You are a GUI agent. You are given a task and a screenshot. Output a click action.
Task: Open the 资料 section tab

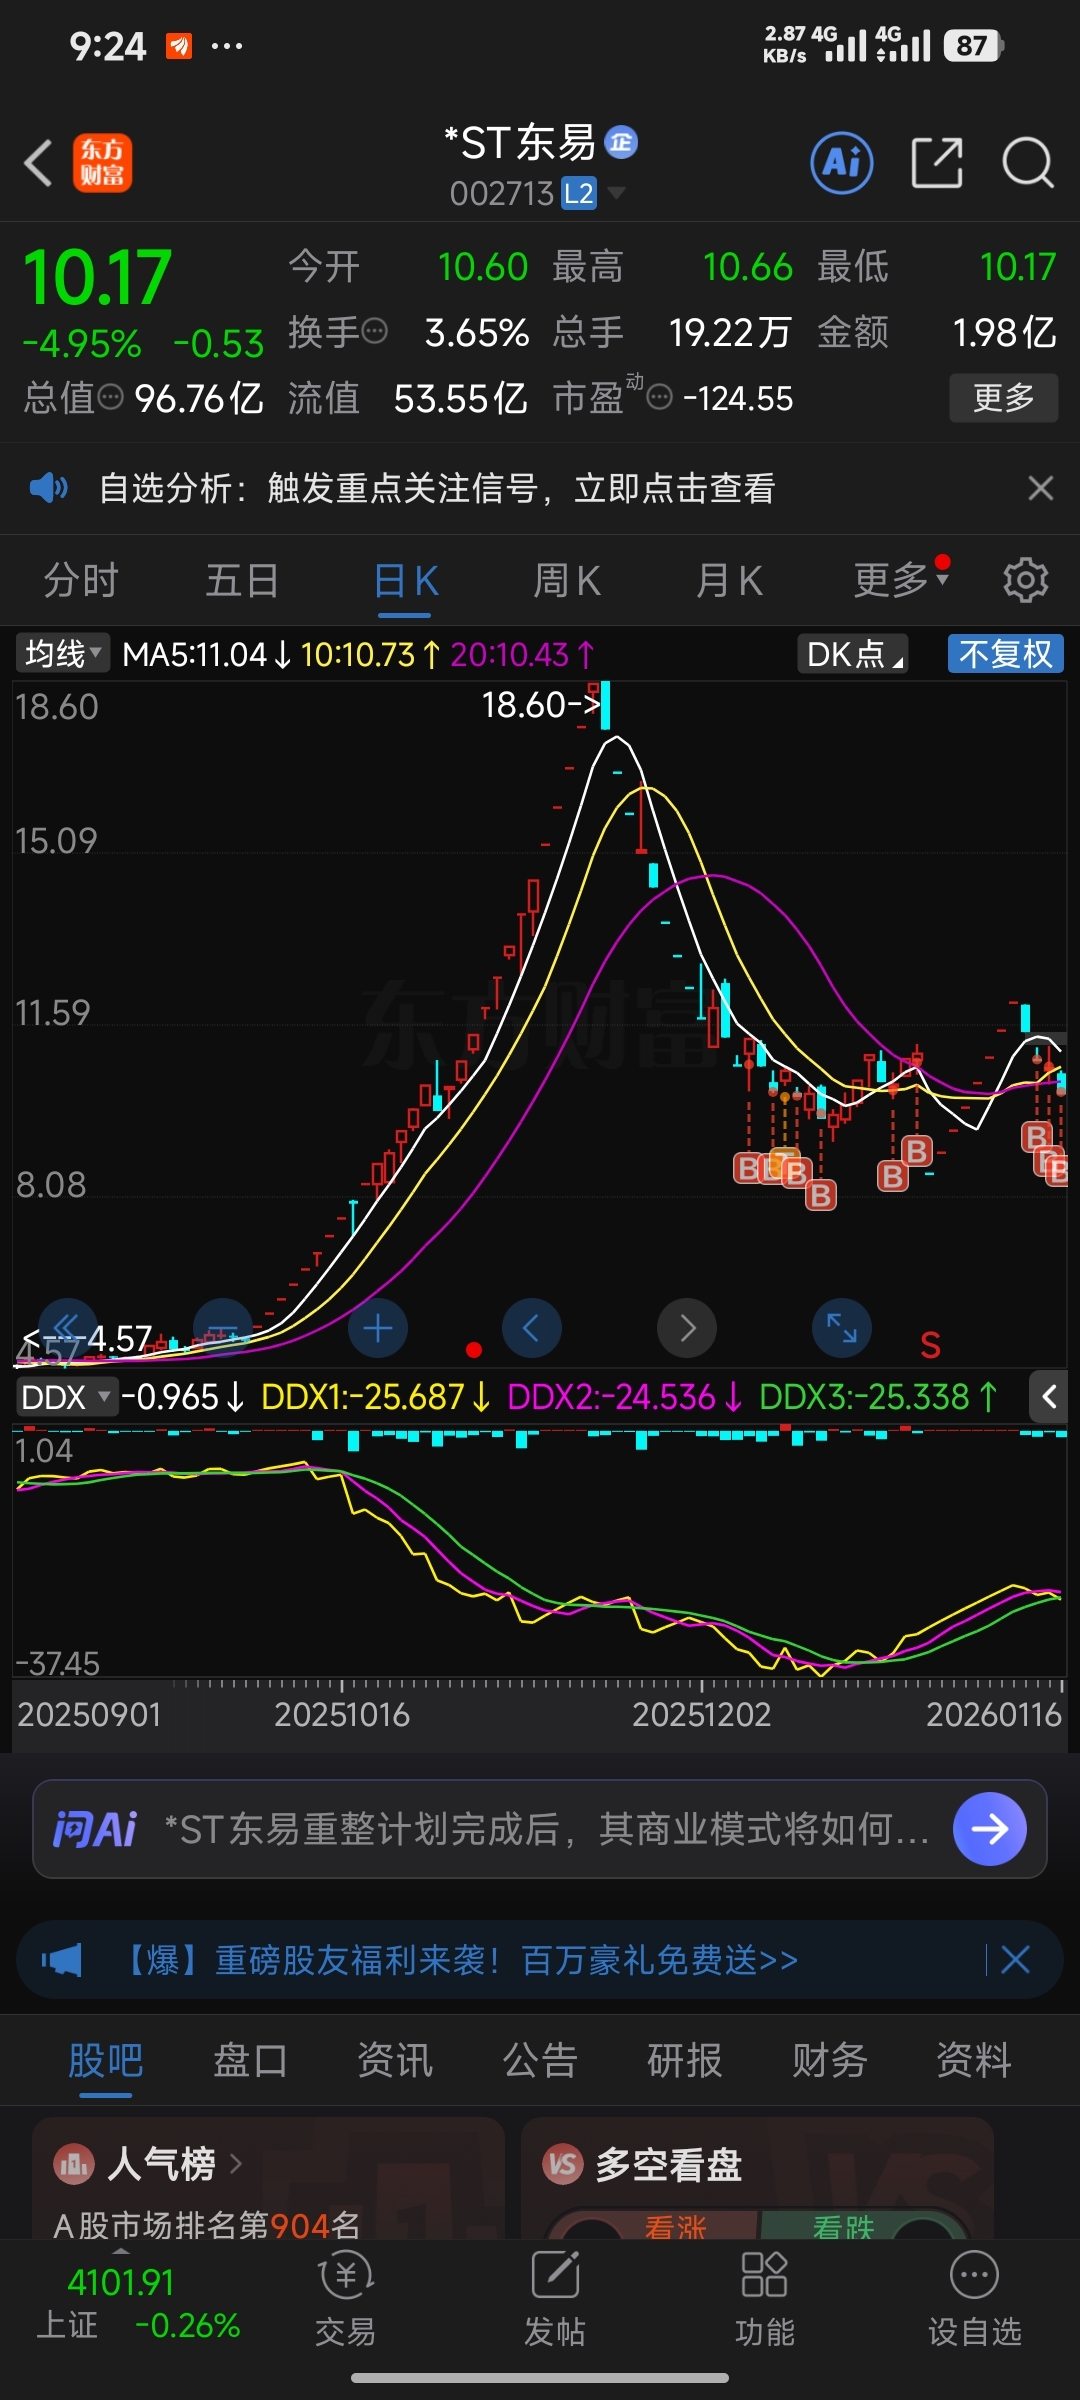pos(974,2062)
